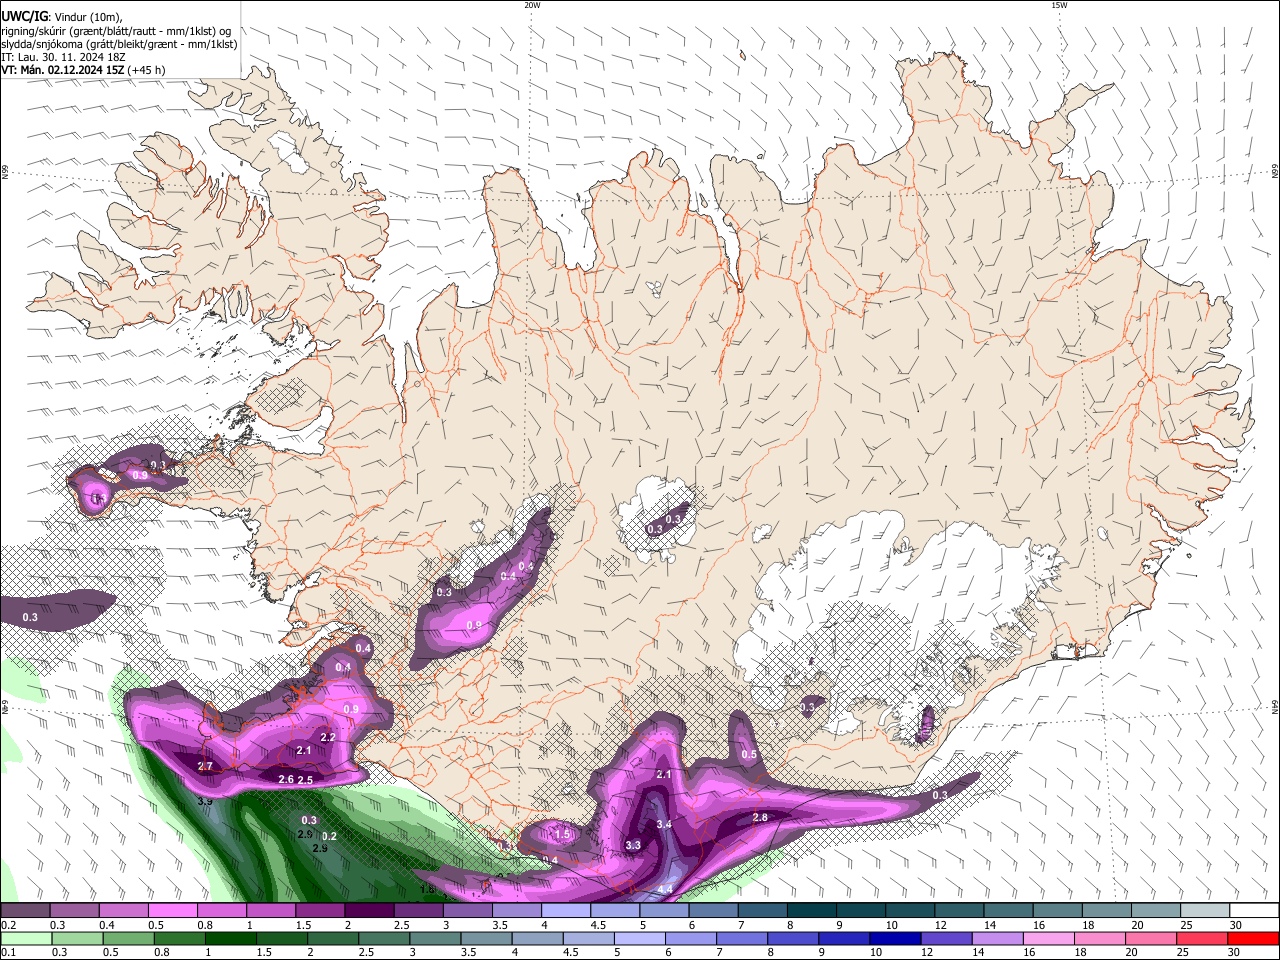Click the '20W' longitude label

pos(532,5)
